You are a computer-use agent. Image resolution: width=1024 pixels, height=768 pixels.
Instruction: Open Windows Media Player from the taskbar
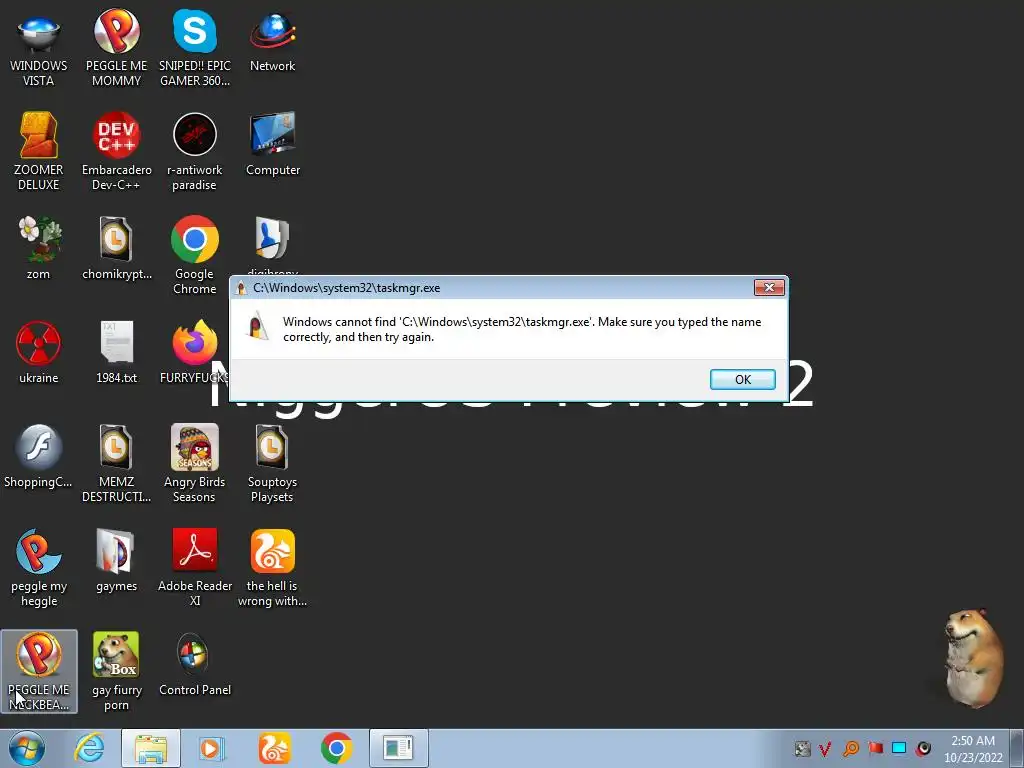coord(212,748)
